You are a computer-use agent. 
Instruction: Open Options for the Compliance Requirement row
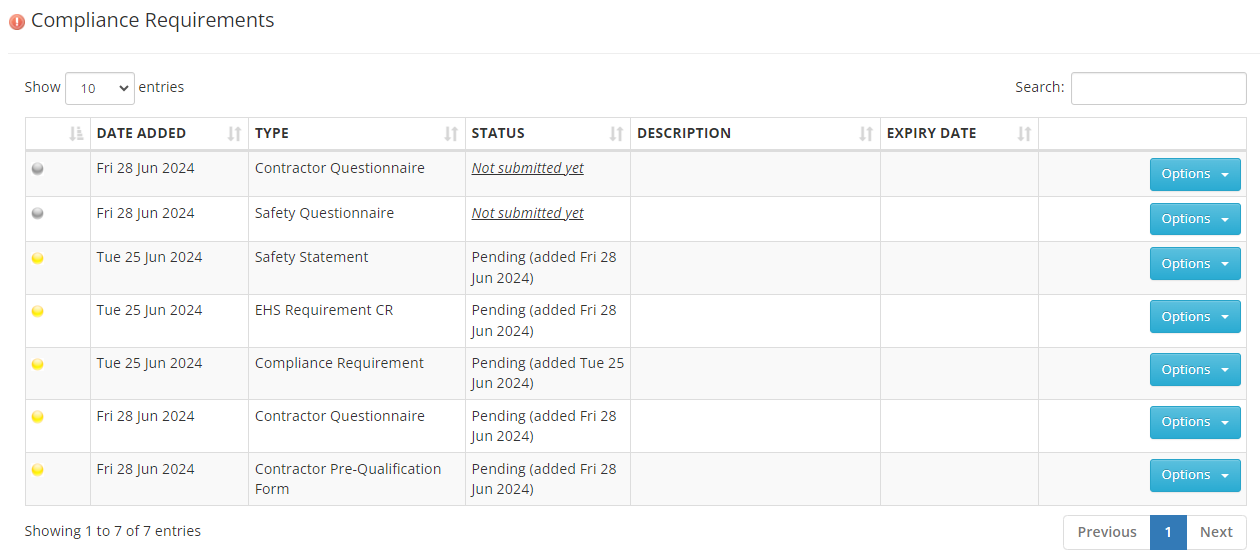point(1195,370)
